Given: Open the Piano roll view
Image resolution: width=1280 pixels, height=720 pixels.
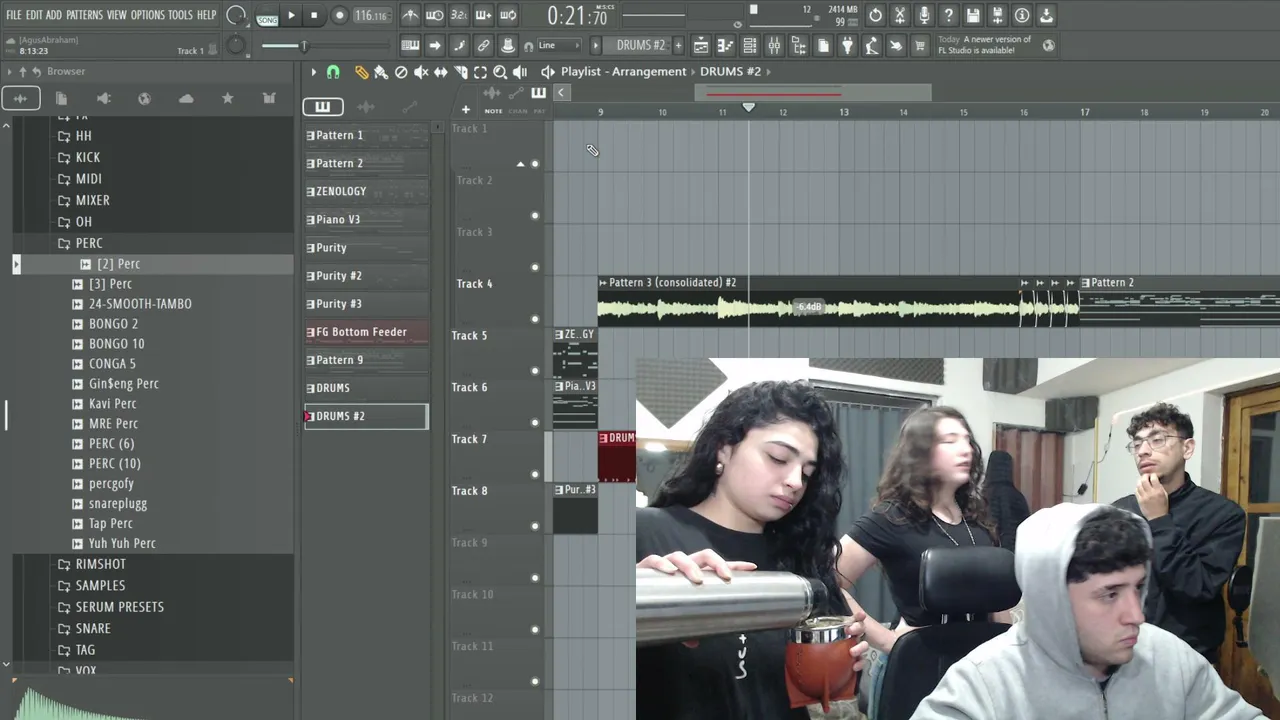Looking at the screenshot, I should point(725,45).
